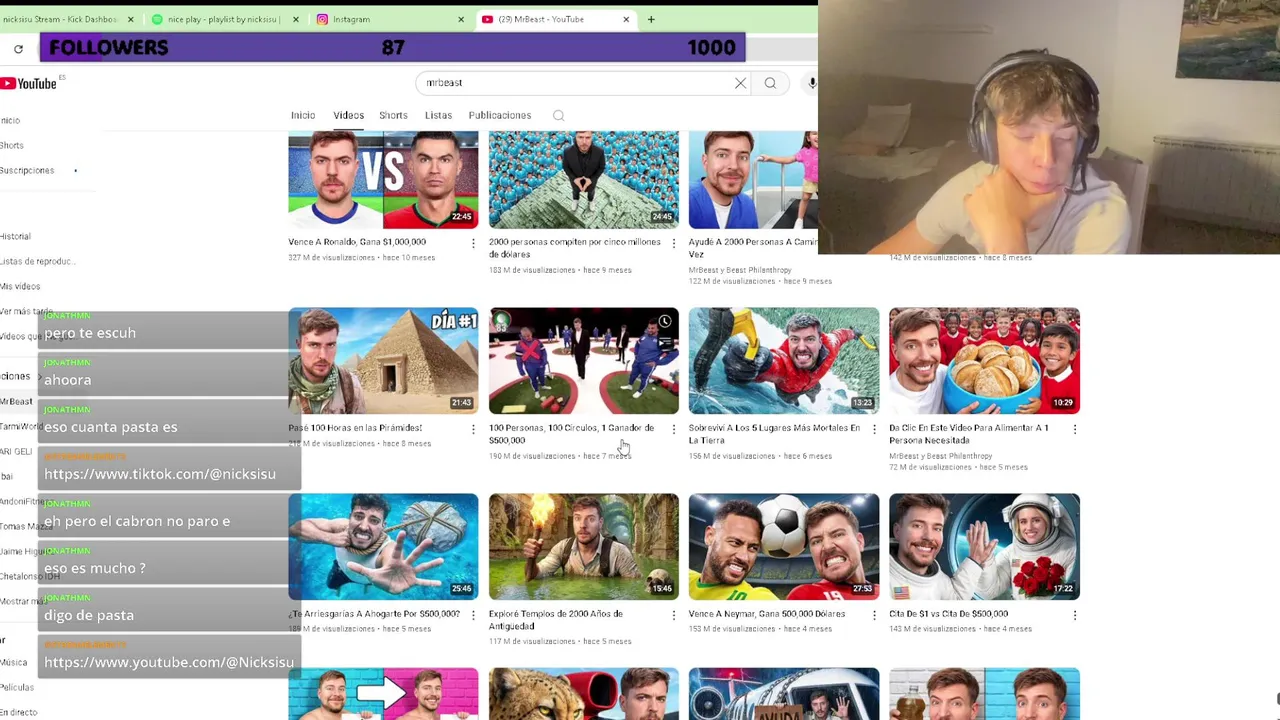Open title 'Cita De $1 vs Cita De $500,000'
The image size is (1280, 720).
pos(948,614)
